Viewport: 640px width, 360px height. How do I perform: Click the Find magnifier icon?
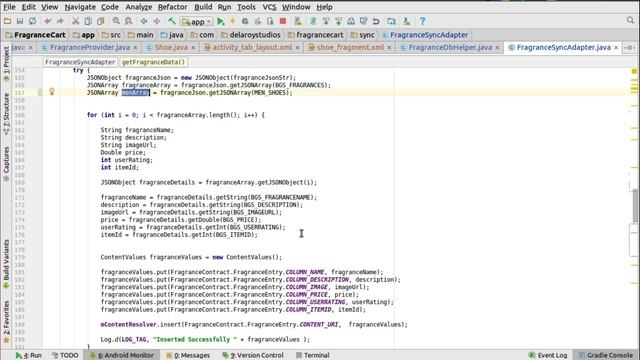(116, 21)
